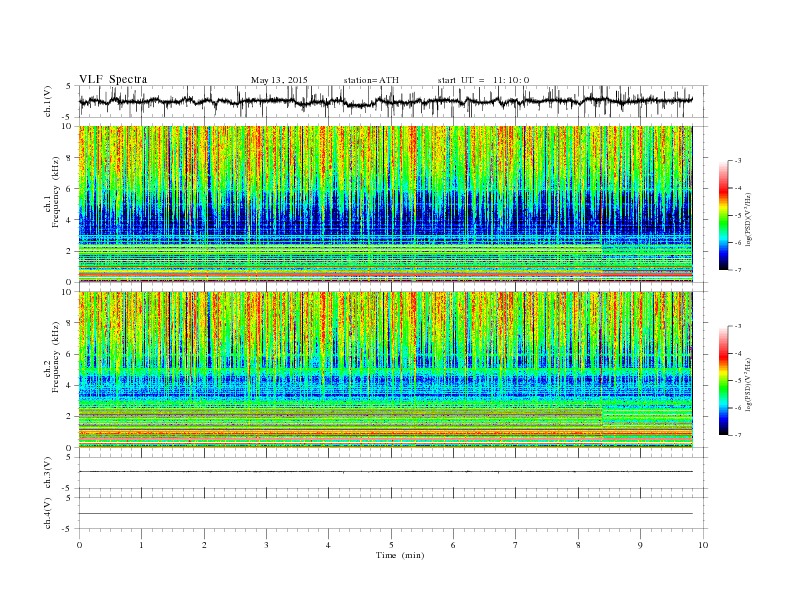Viewport: 792px width, 612px height.
Task: Click the lower log(PSD) color bar
Action: click(x=723, y=381)
